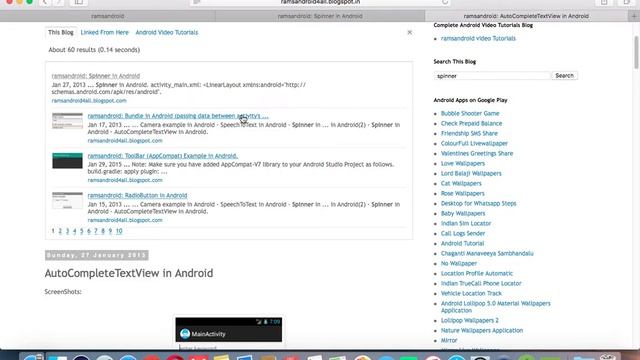
Task: Open Baby Wallpapers link
Action: [463, 213]
